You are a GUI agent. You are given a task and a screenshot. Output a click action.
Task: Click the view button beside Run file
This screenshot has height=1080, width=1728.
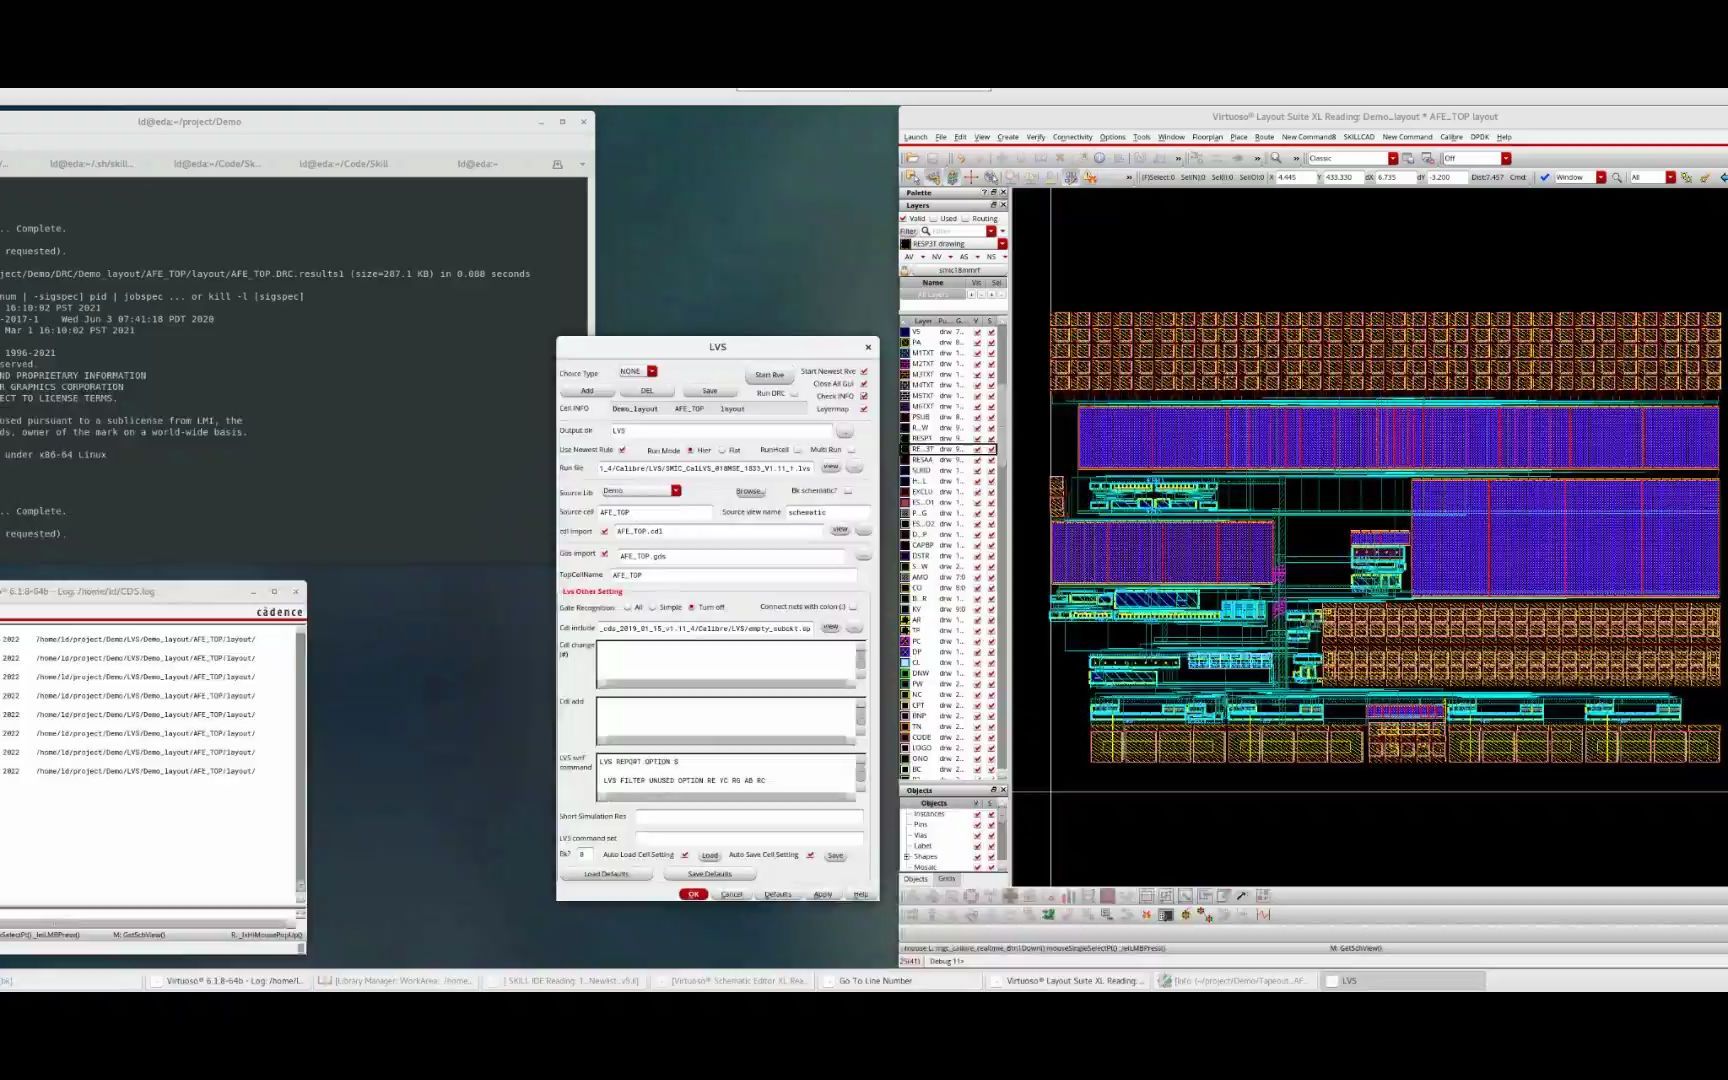(830, 467)
